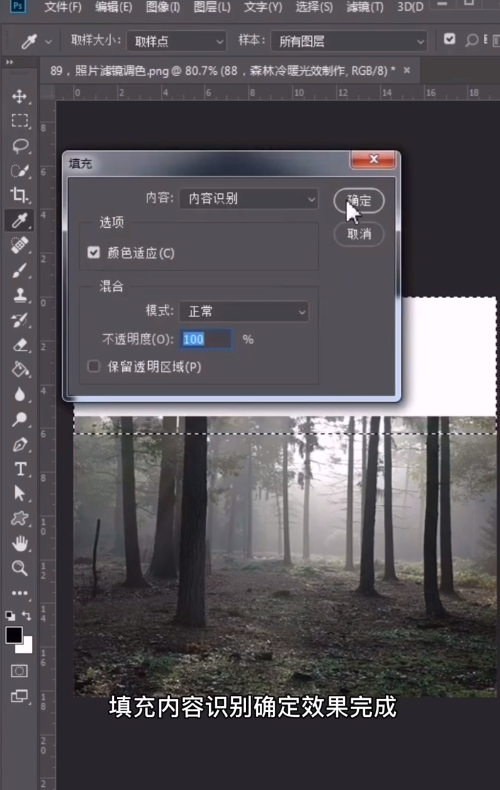Open the Sample All Layers dropdown
500x790 pixels.
tap(349, 41)
